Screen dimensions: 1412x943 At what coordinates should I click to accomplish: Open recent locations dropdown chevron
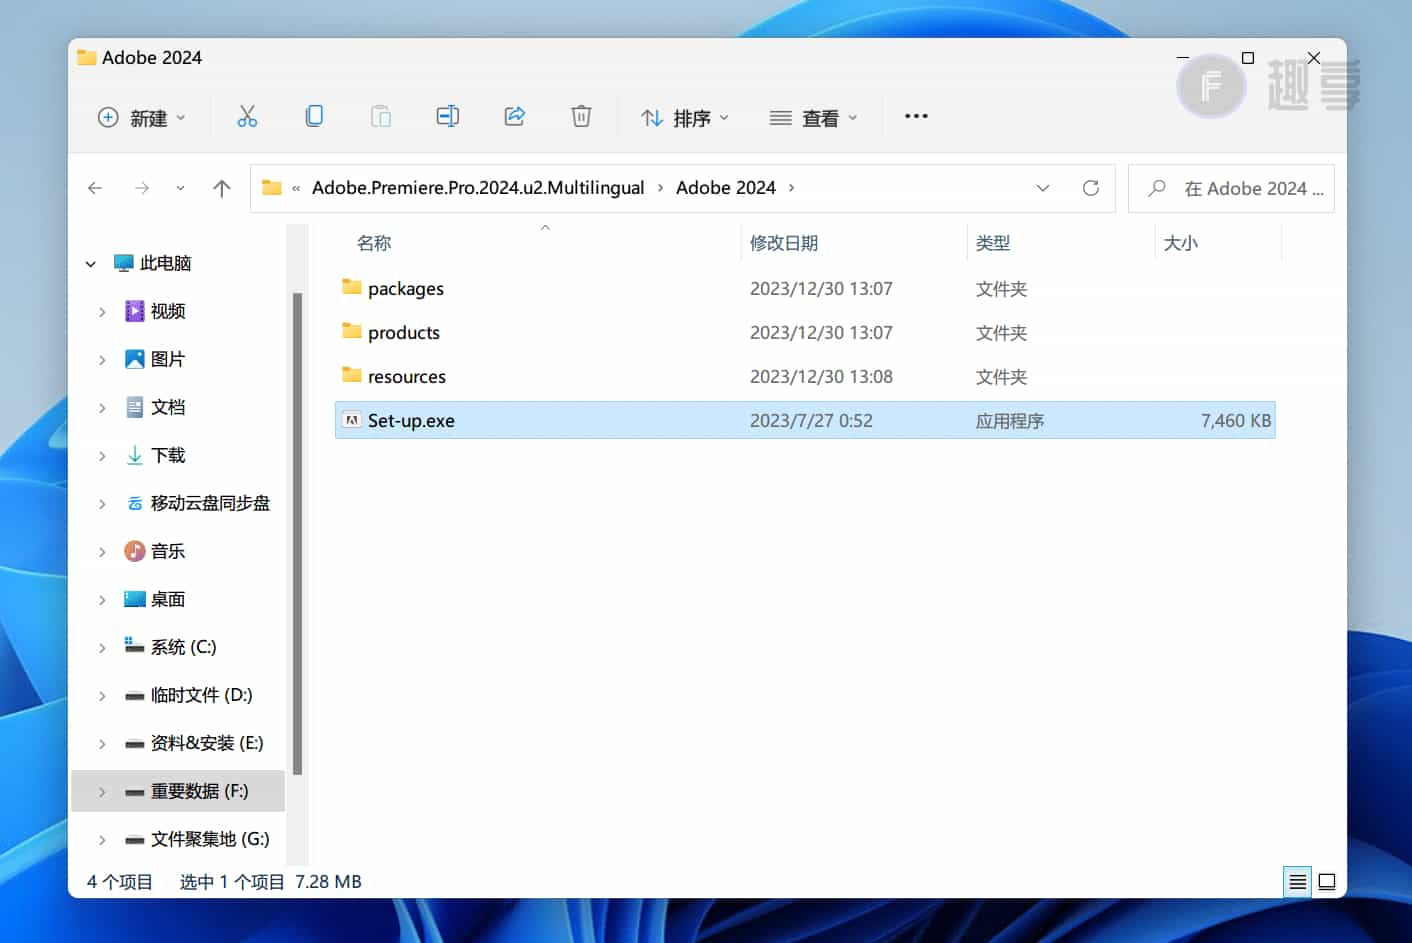click(x=180, y=188)
